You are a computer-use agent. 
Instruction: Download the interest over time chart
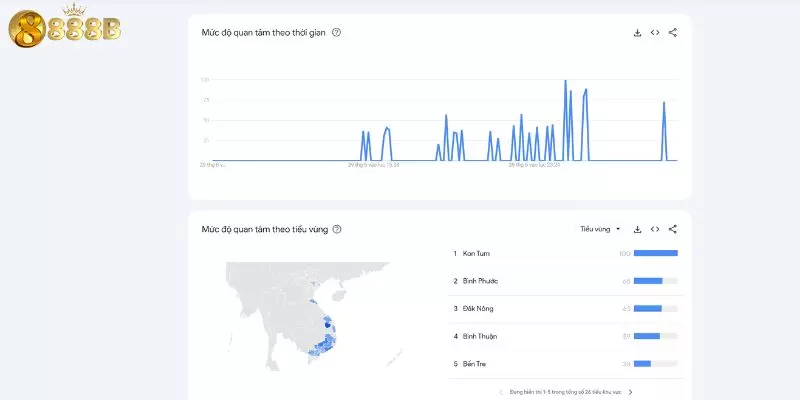(x=637, y=32)
